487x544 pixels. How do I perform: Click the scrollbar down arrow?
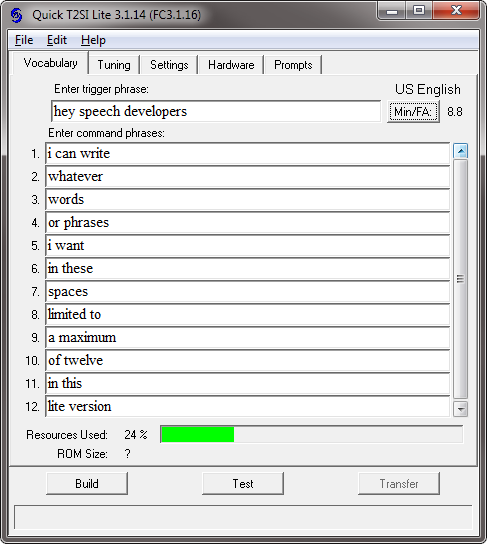coord(460,409)
